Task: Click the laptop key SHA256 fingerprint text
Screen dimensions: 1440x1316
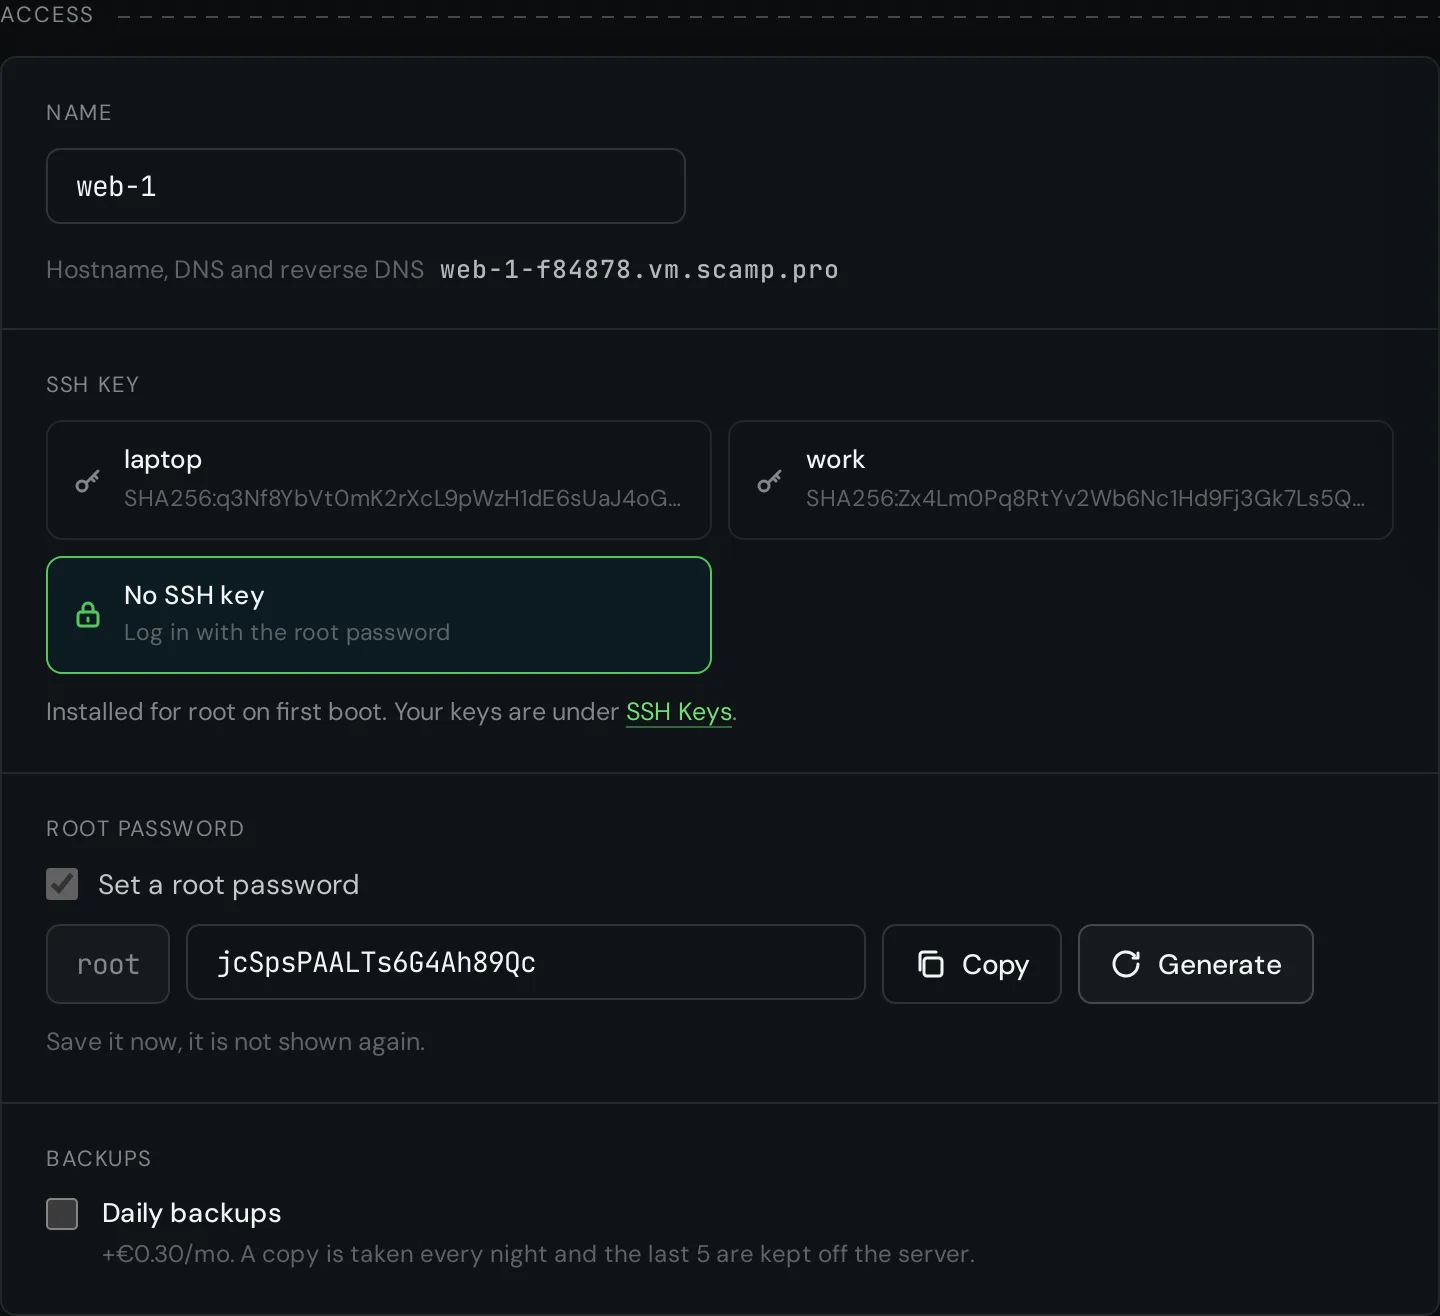Action: tap(402, 498)
